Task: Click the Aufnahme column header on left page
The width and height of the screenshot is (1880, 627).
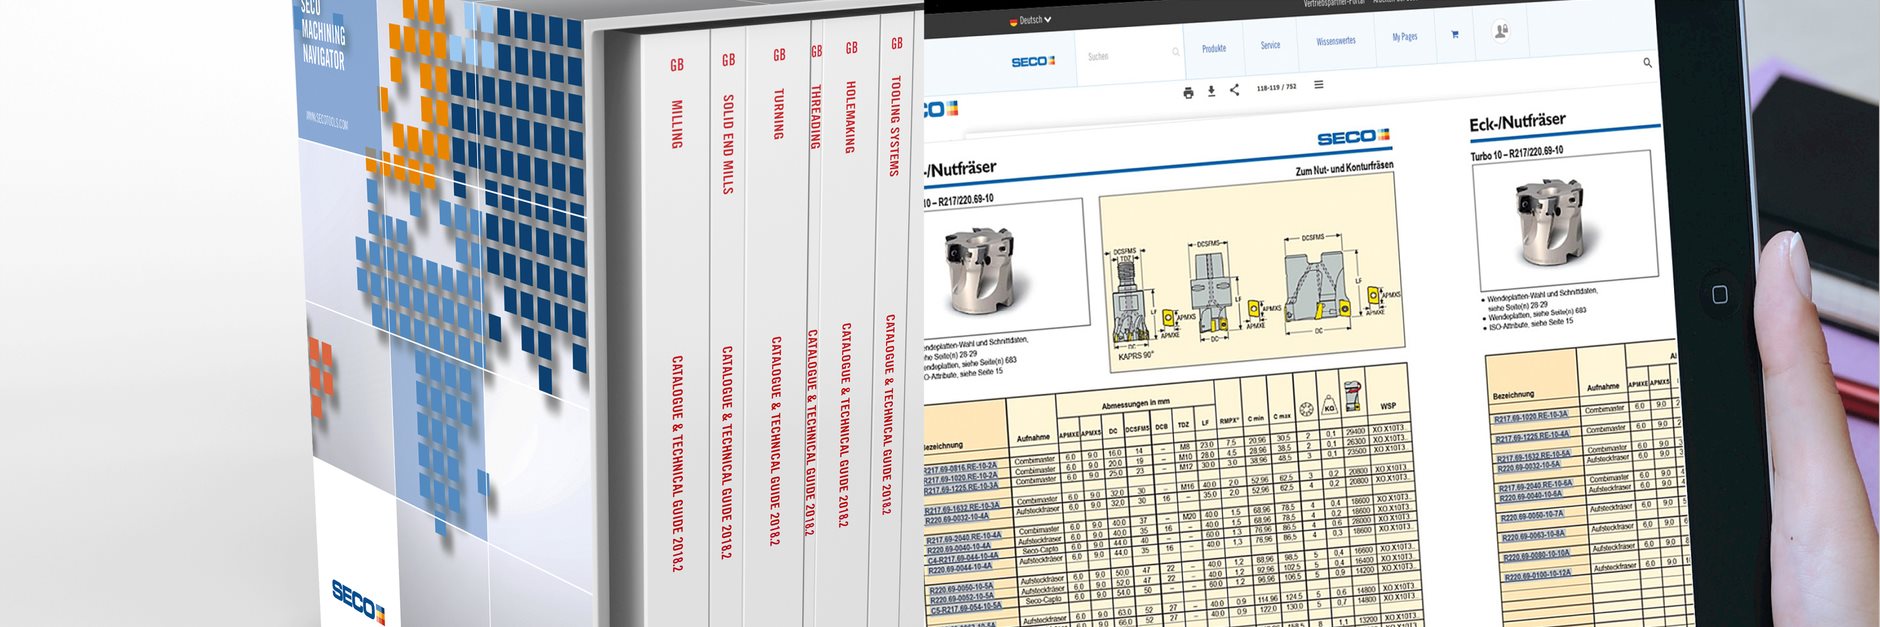Action: pos(1033,437)
